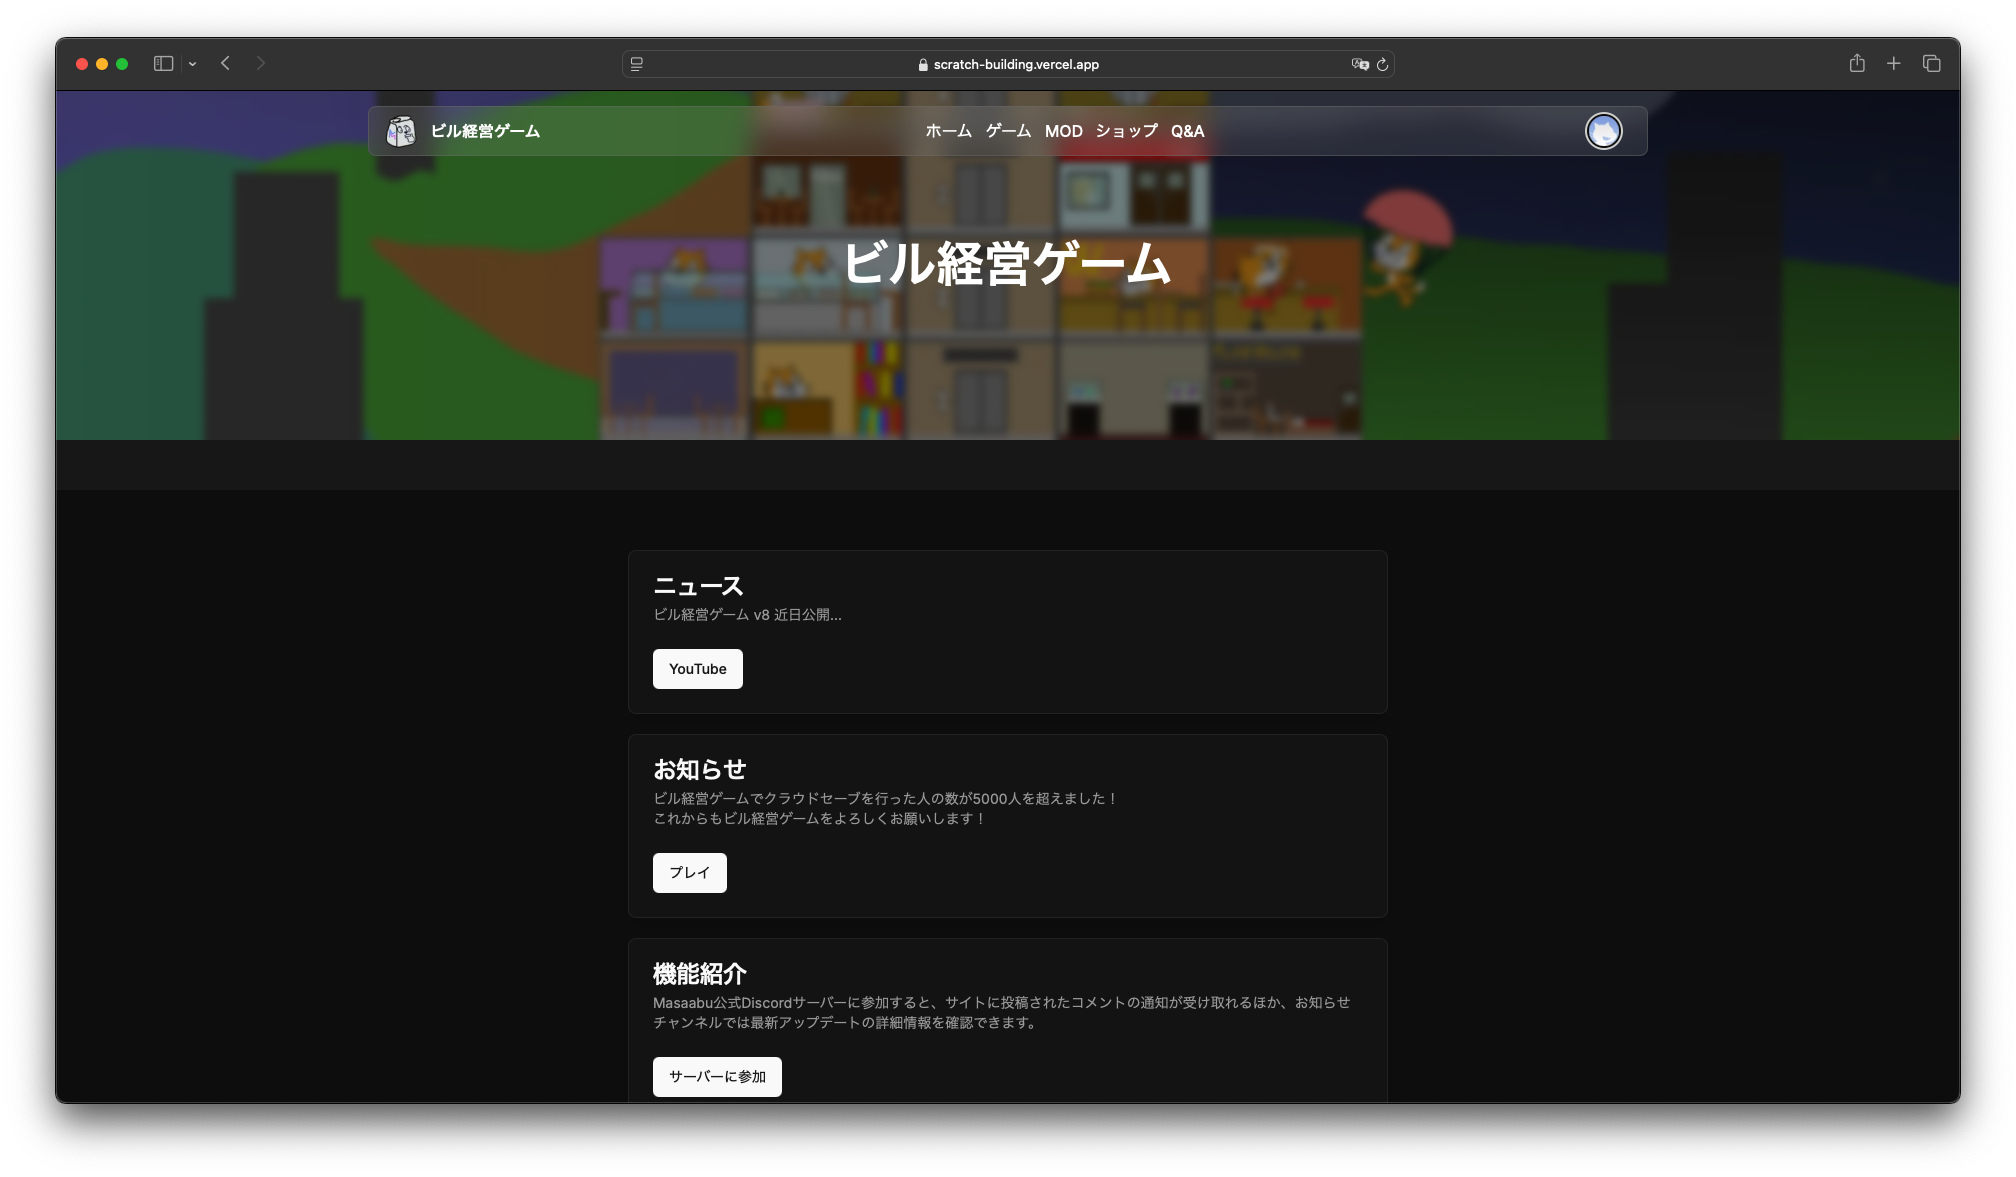
Task: Click the ニュース heading
Action: [x=698, y=586]
